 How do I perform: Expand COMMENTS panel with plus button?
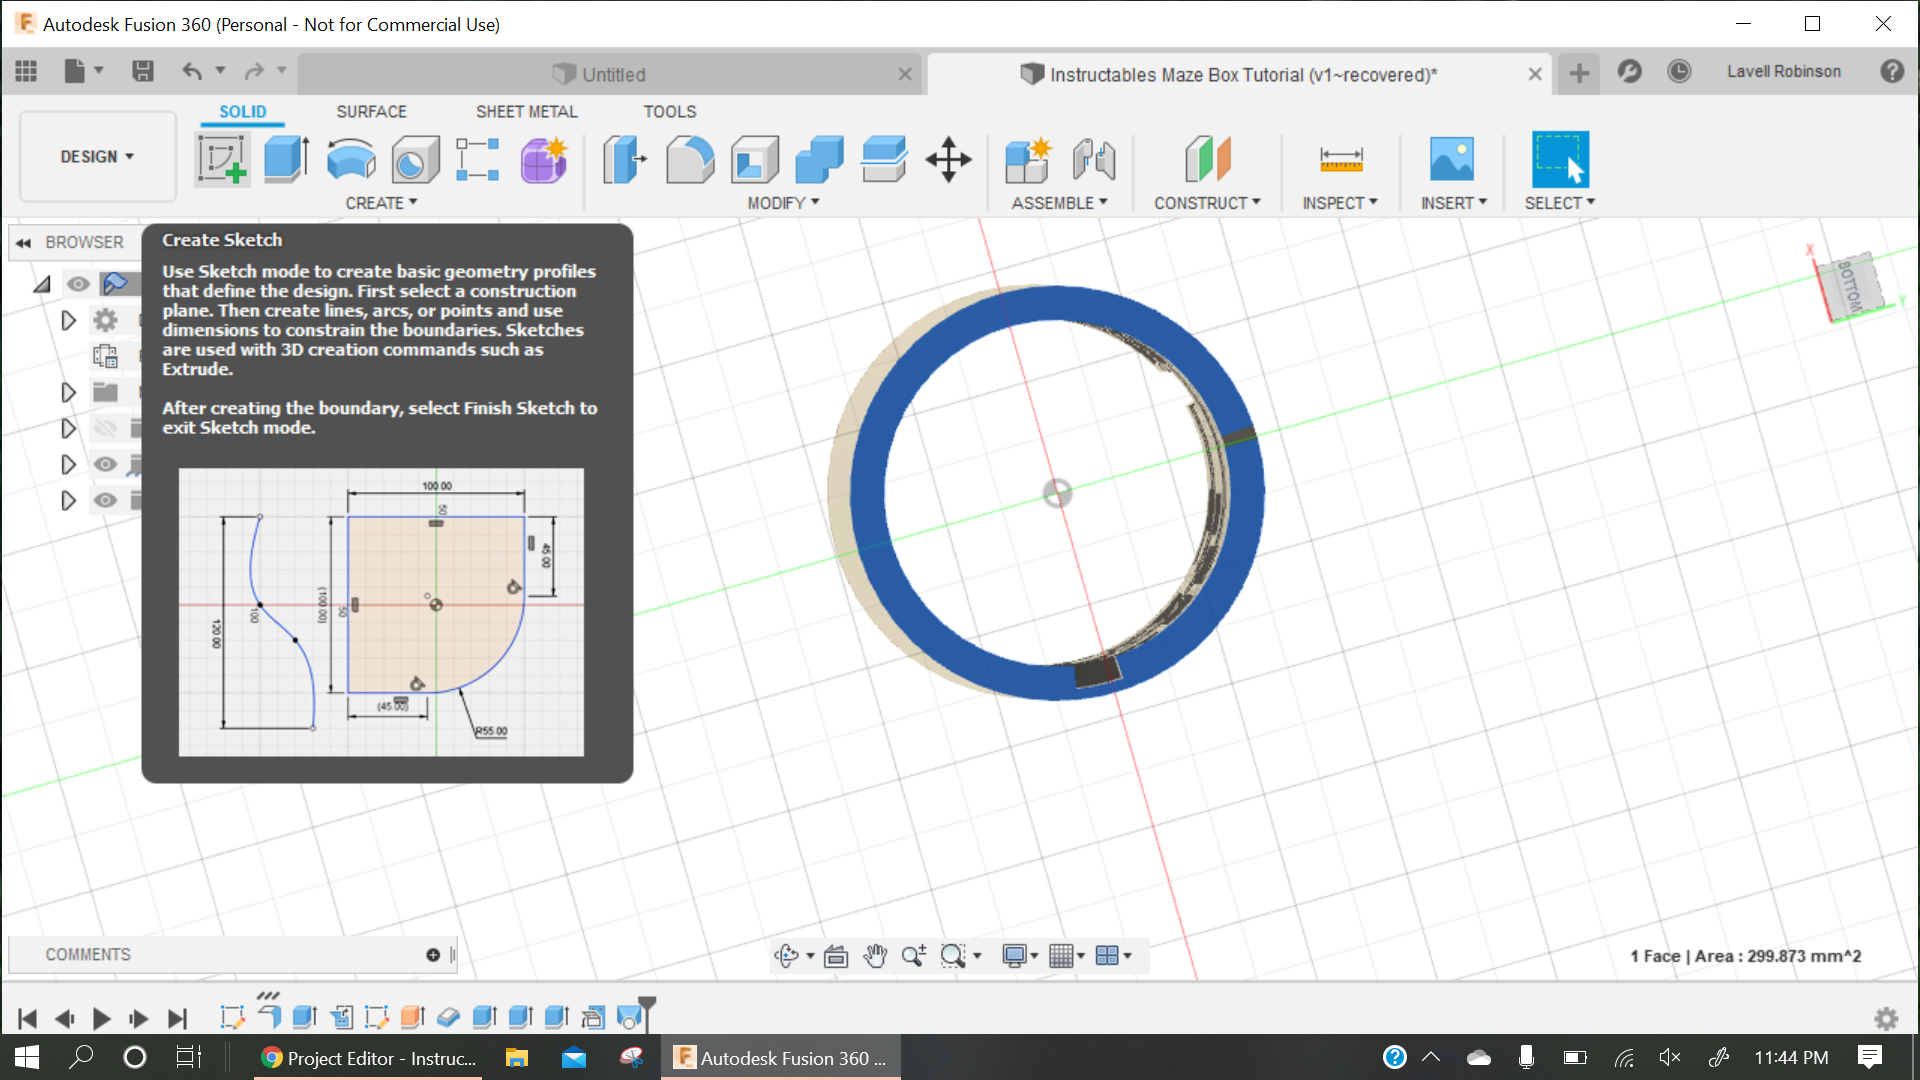(x=433, y=955)
